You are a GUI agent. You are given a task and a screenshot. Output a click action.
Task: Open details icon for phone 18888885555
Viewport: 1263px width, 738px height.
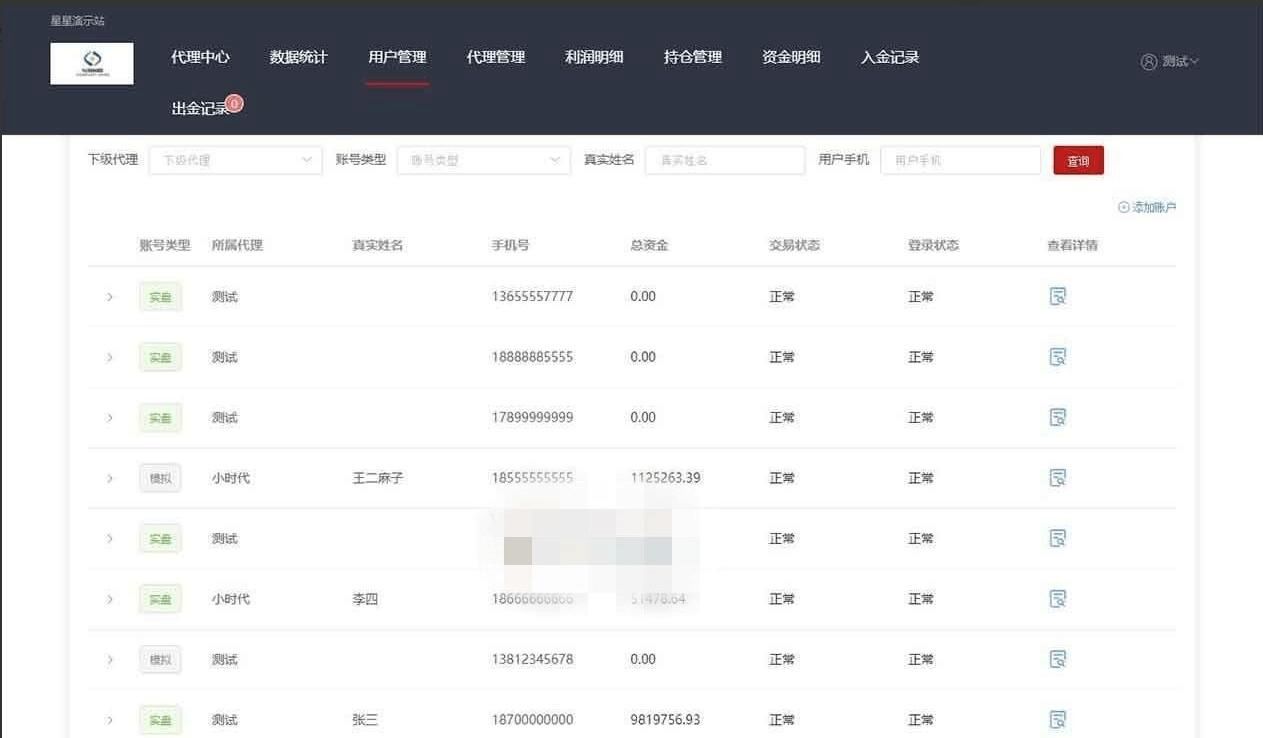pos(1057,357)
